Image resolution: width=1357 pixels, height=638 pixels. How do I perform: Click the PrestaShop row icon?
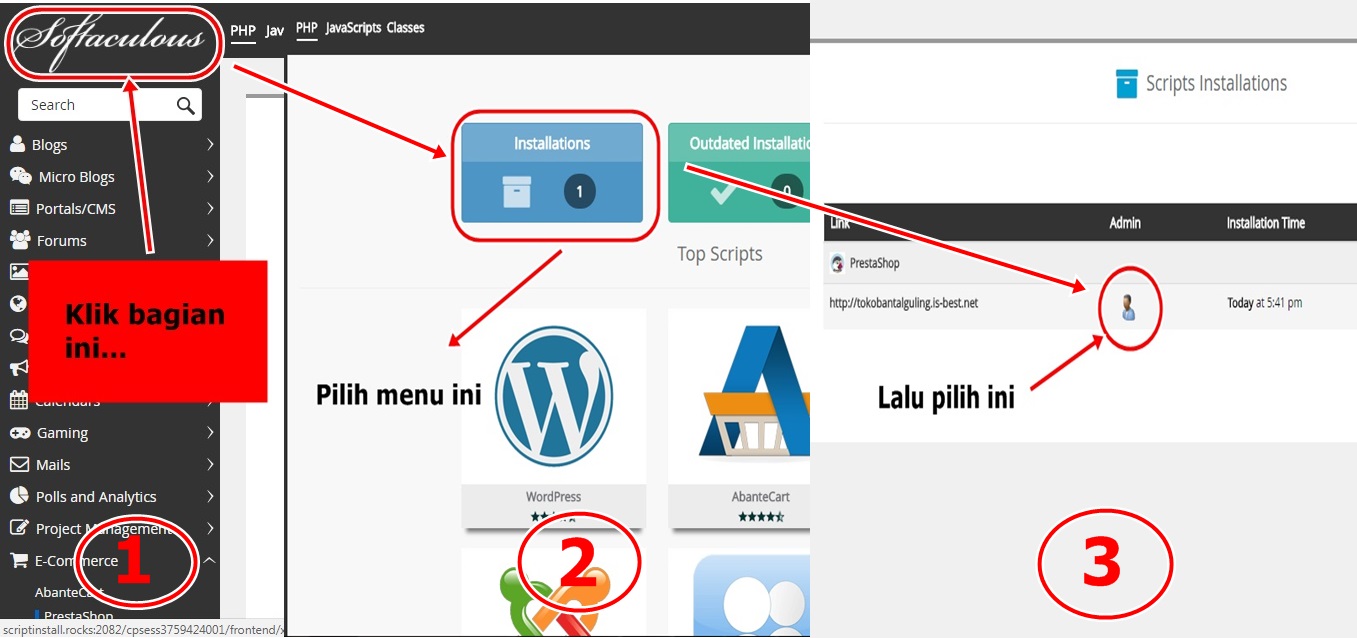[838, 264]
